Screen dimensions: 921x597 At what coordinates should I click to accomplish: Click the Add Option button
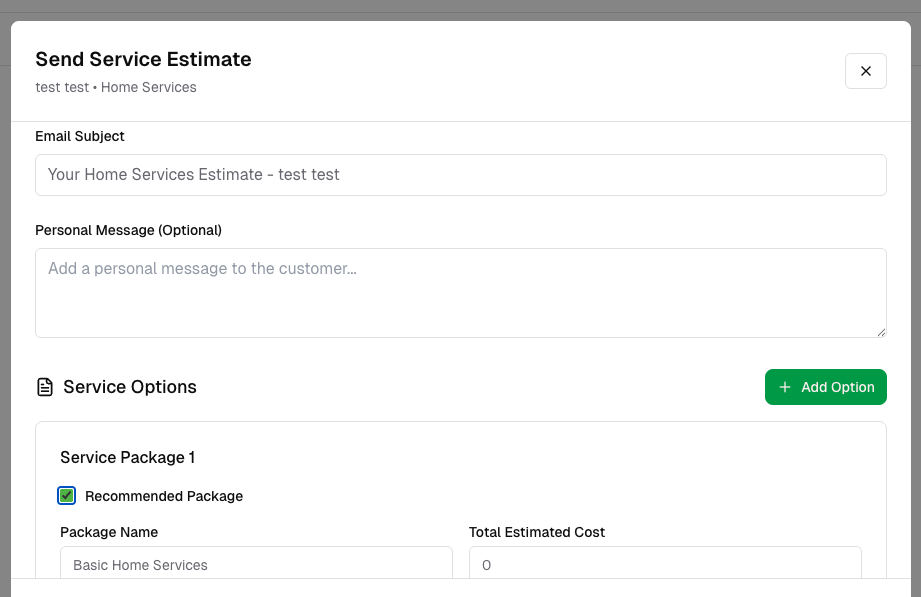[x=825, y=387]
